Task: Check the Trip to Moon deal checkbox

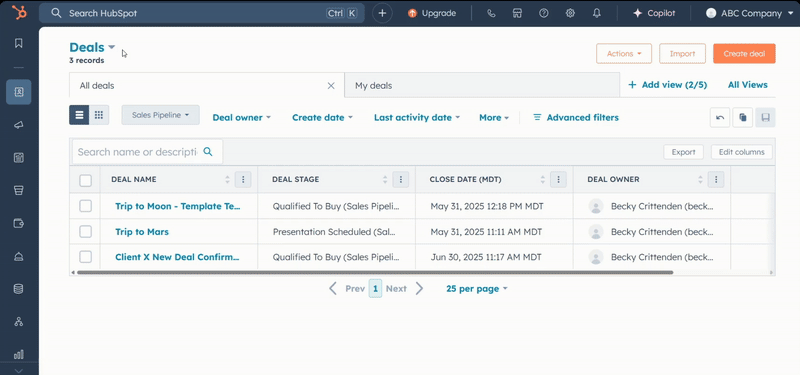Action: tap(86, 206)
